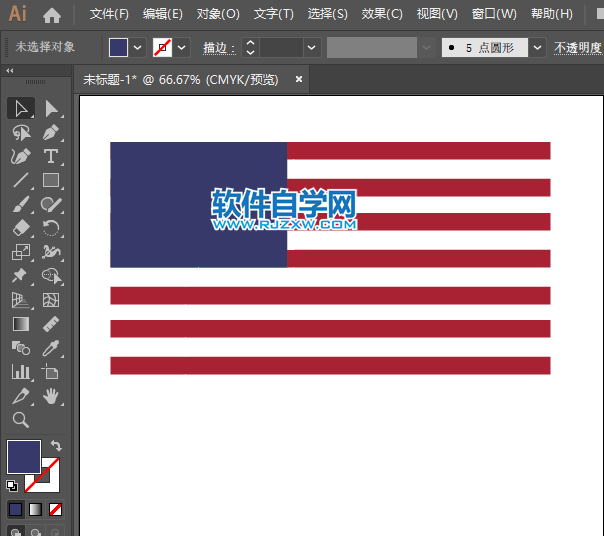Collapse the tools panel double arrows
This screenshot has width=604, height=536.
coord(10,71)
